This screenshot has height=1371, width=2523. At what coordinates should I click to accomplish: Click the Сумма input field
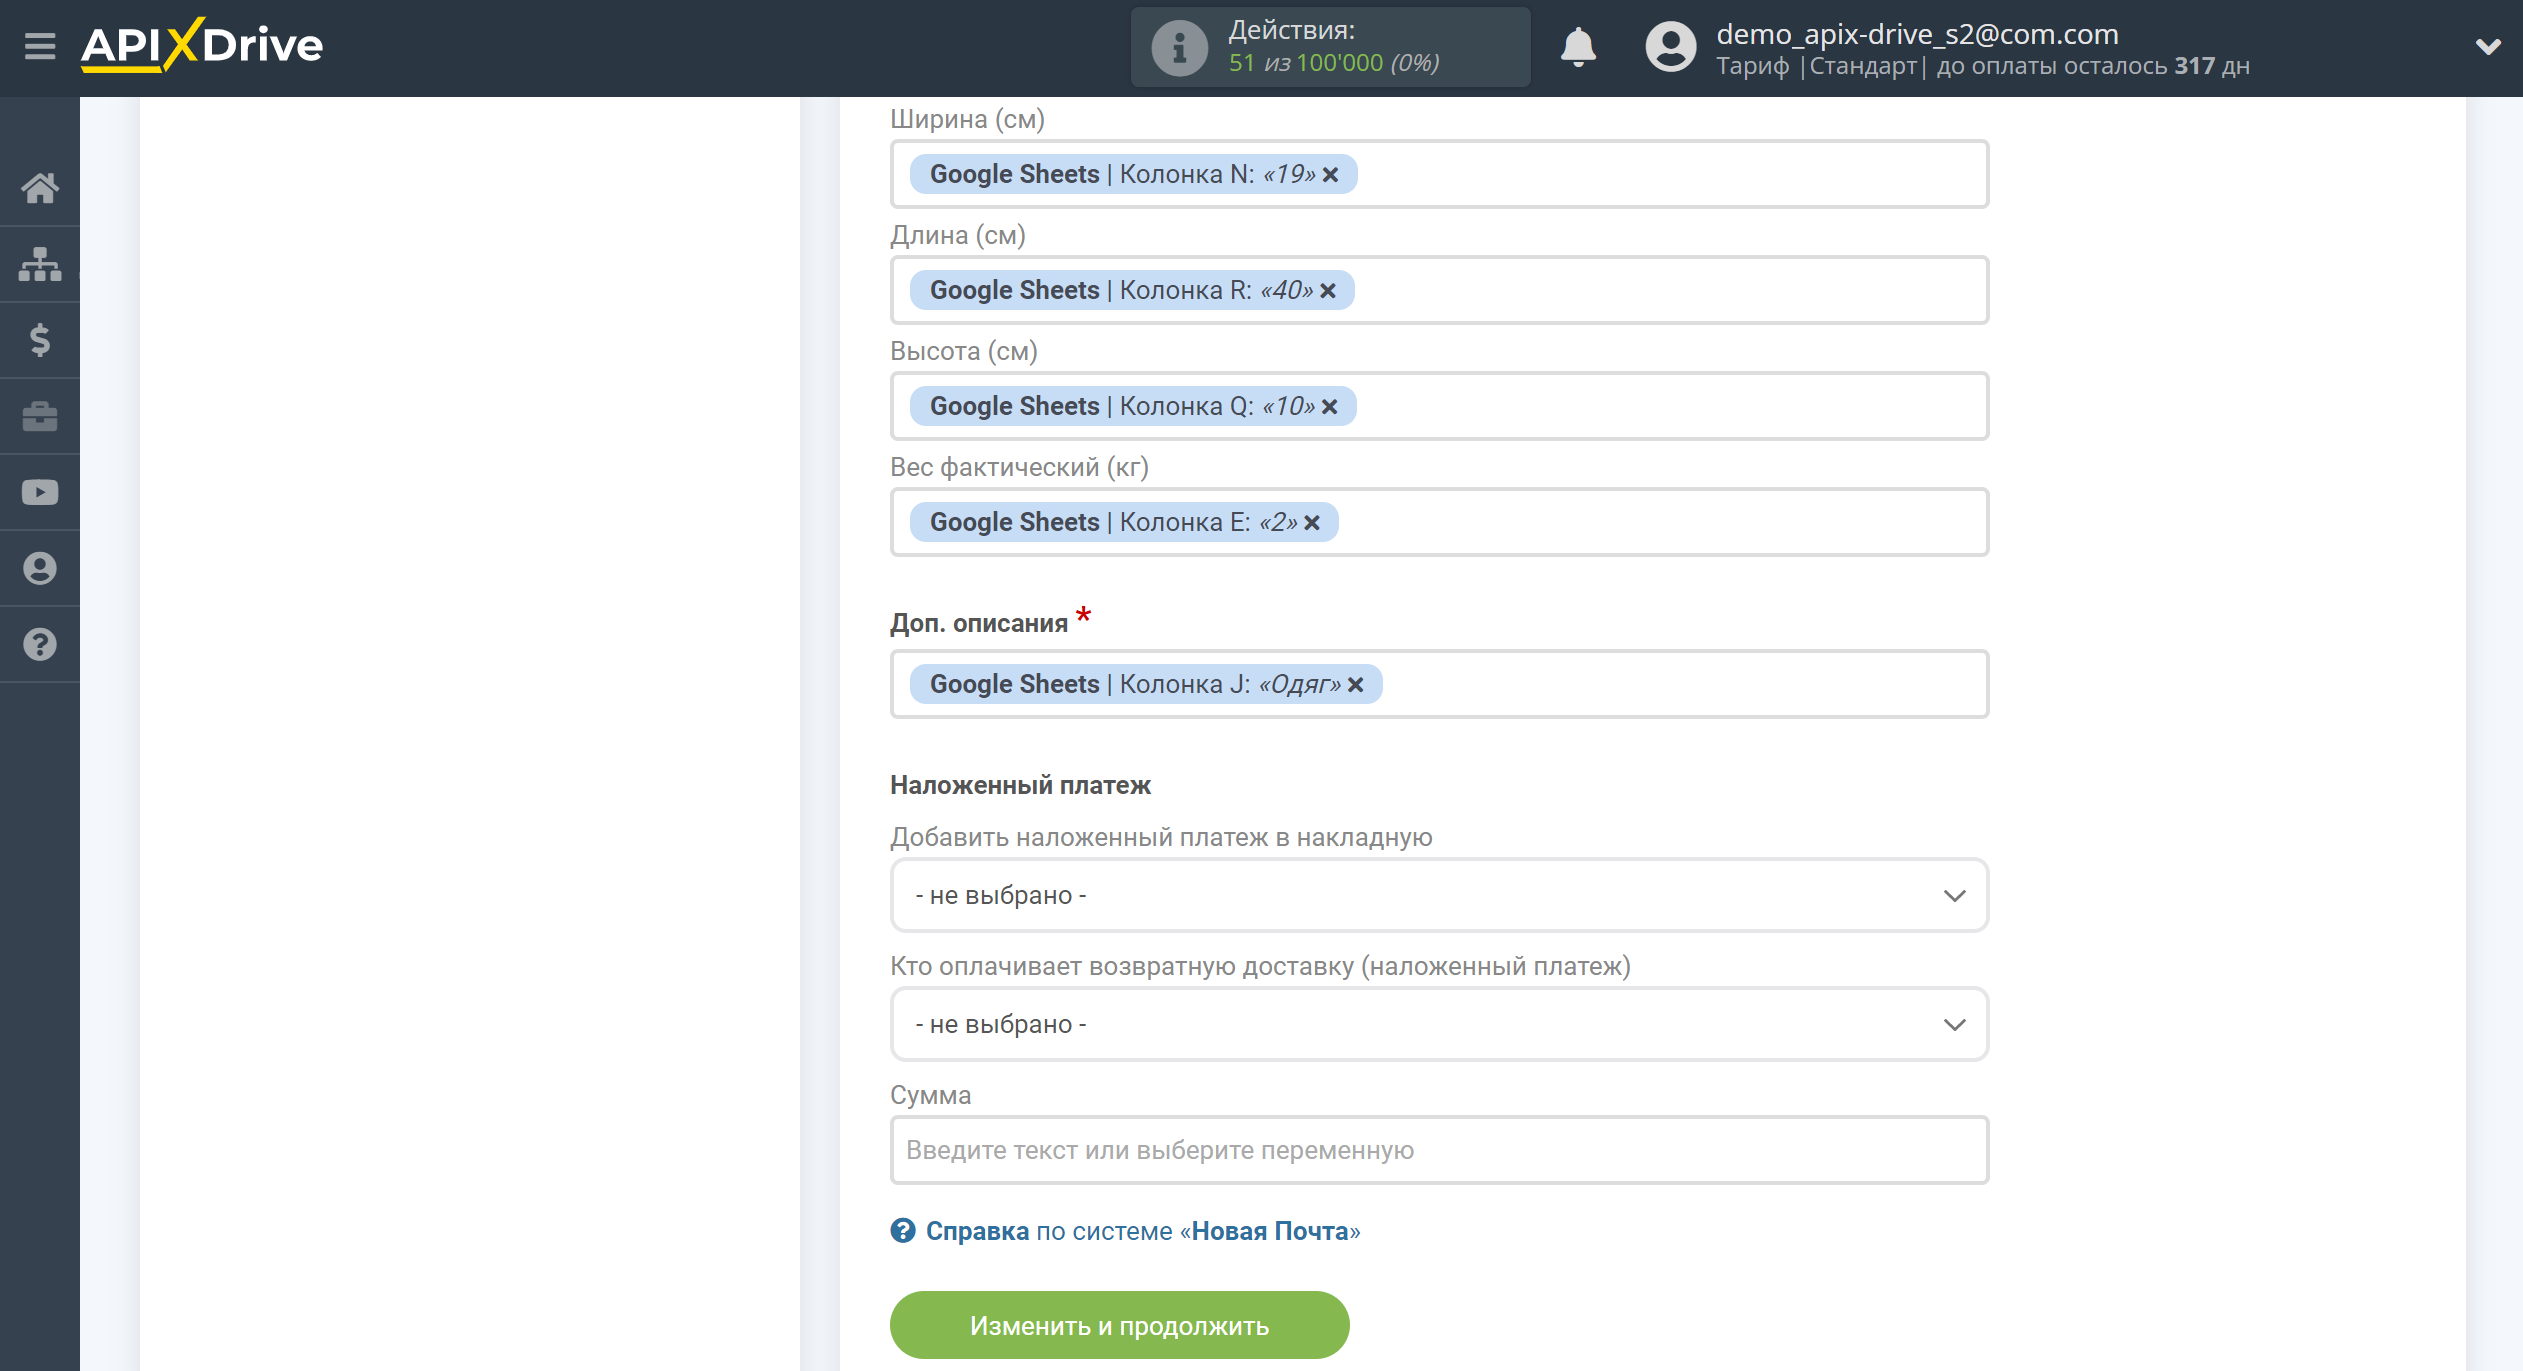[1439, 1150]
